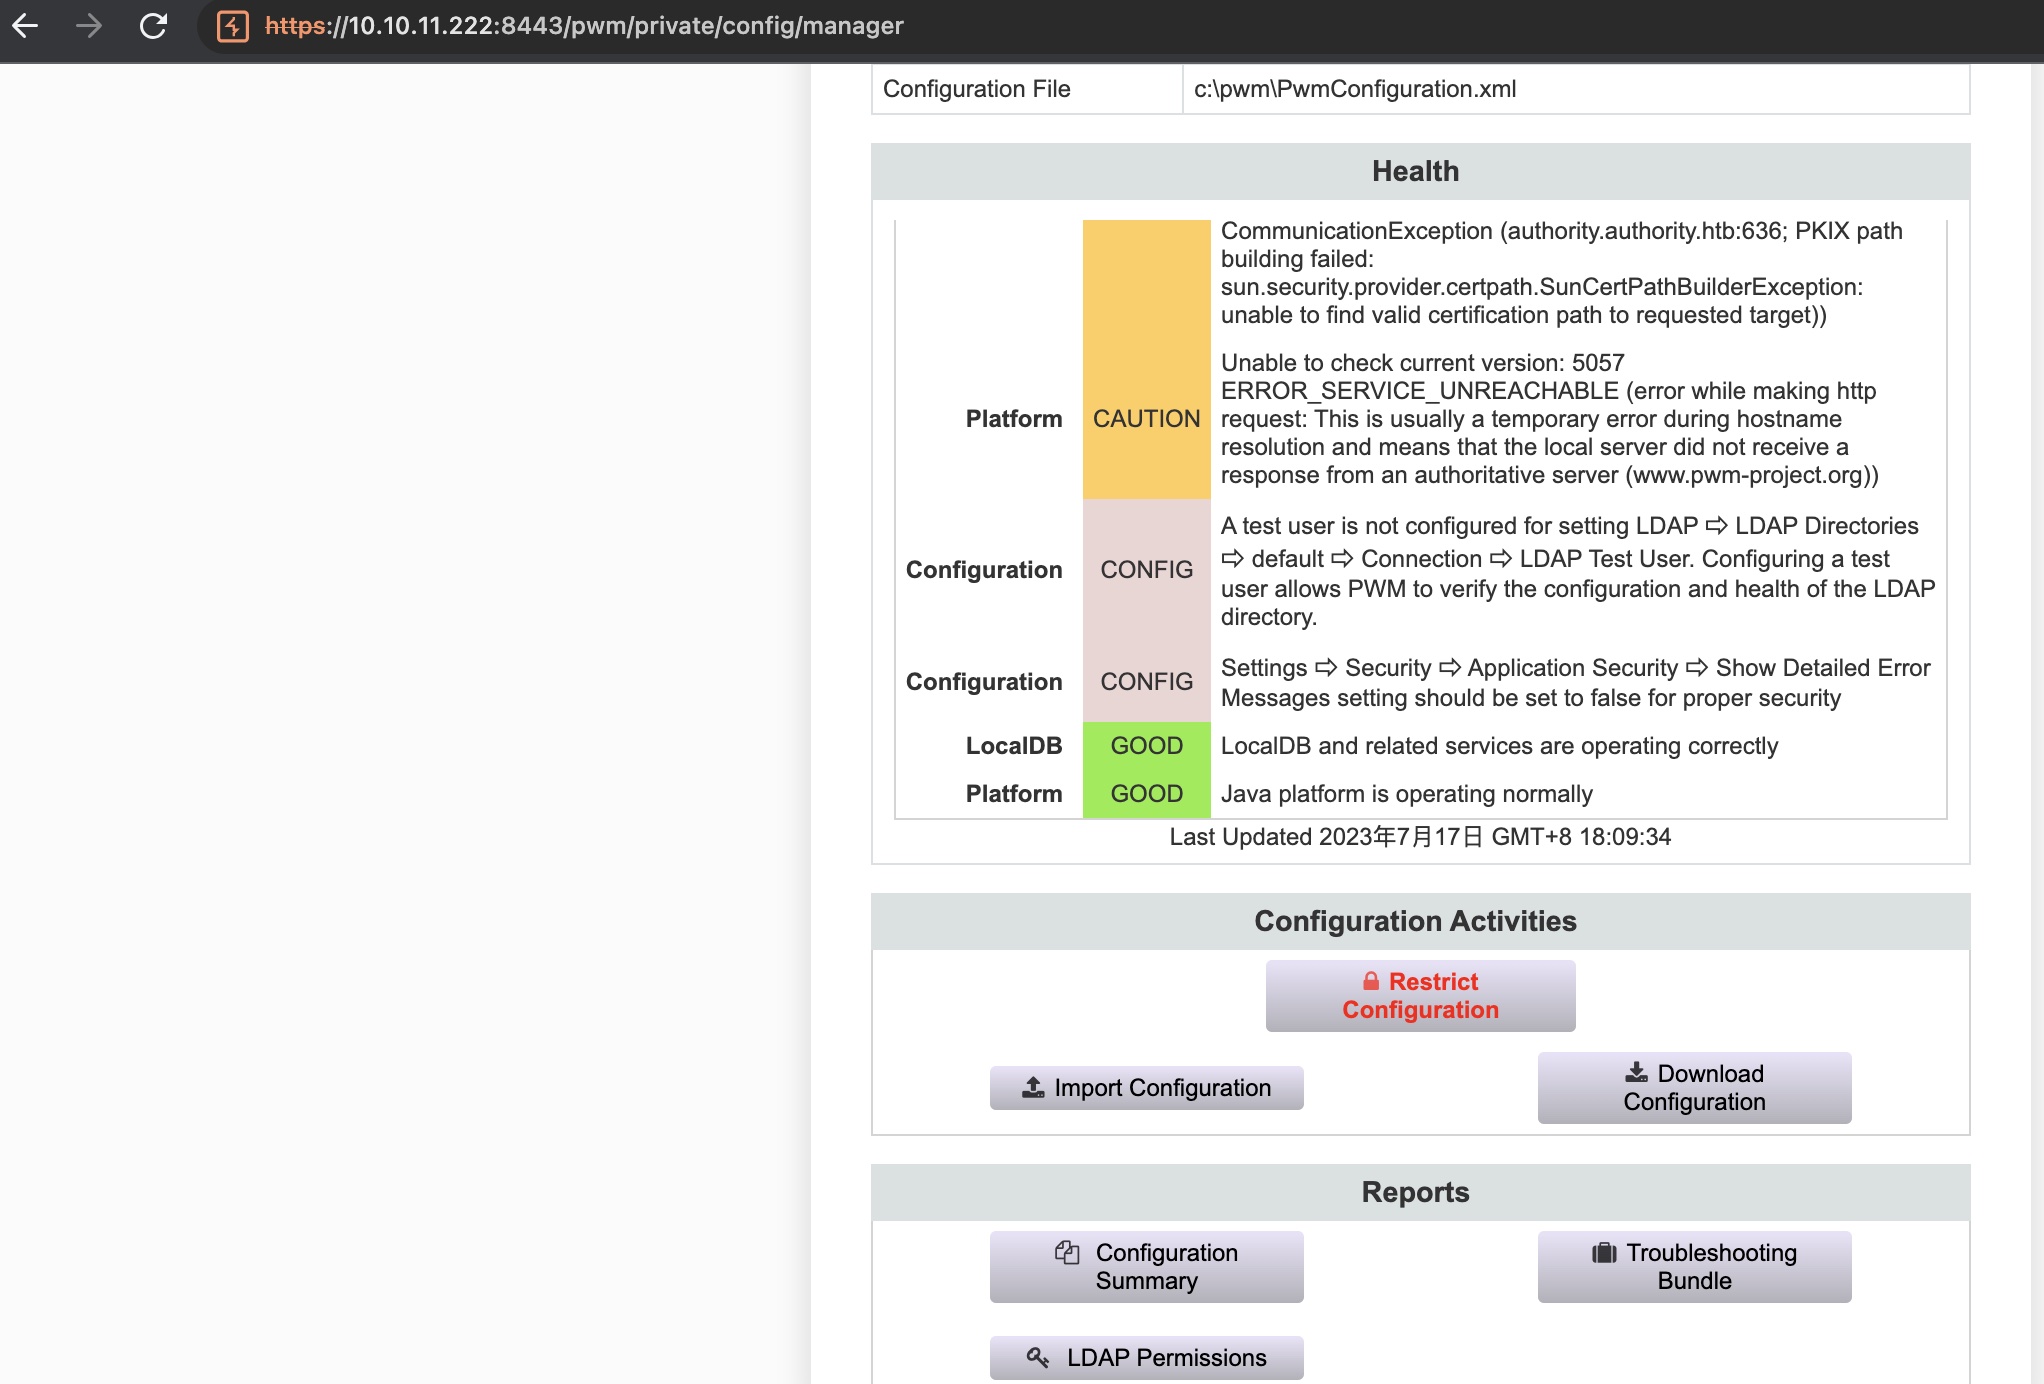Click the browser forward arrow
This screenshot has height=1384, width=2044.
[x=89, y=26]
